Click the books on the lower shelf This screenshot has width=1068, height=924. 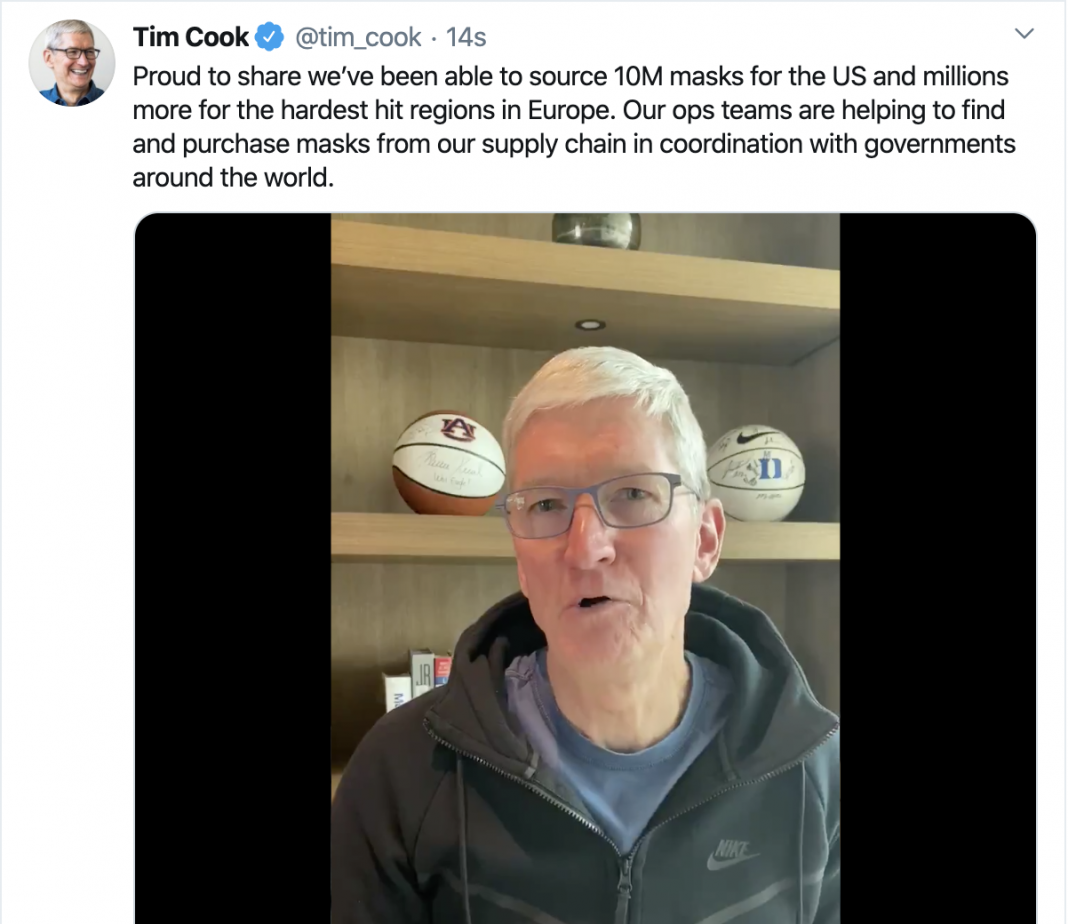(x=417, y=680)
